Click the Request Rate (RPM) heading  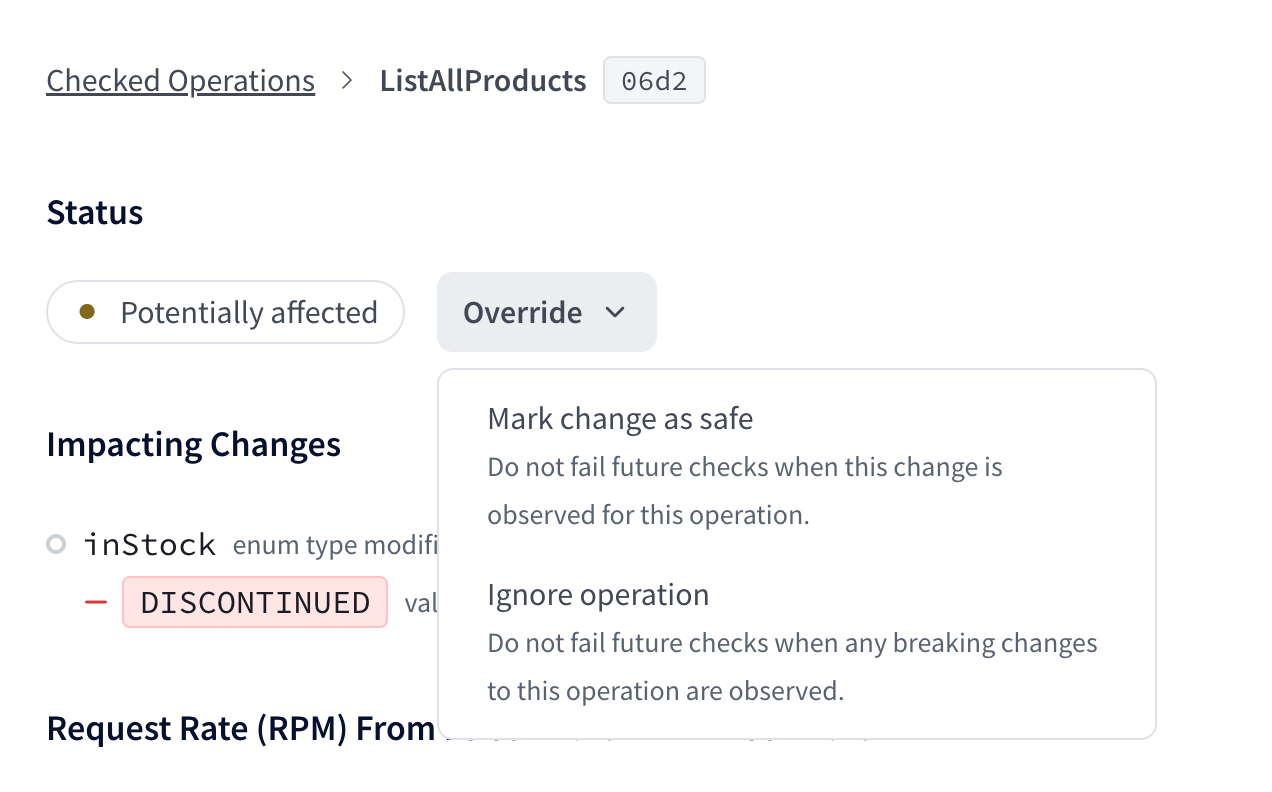click(x=241, y=729)
